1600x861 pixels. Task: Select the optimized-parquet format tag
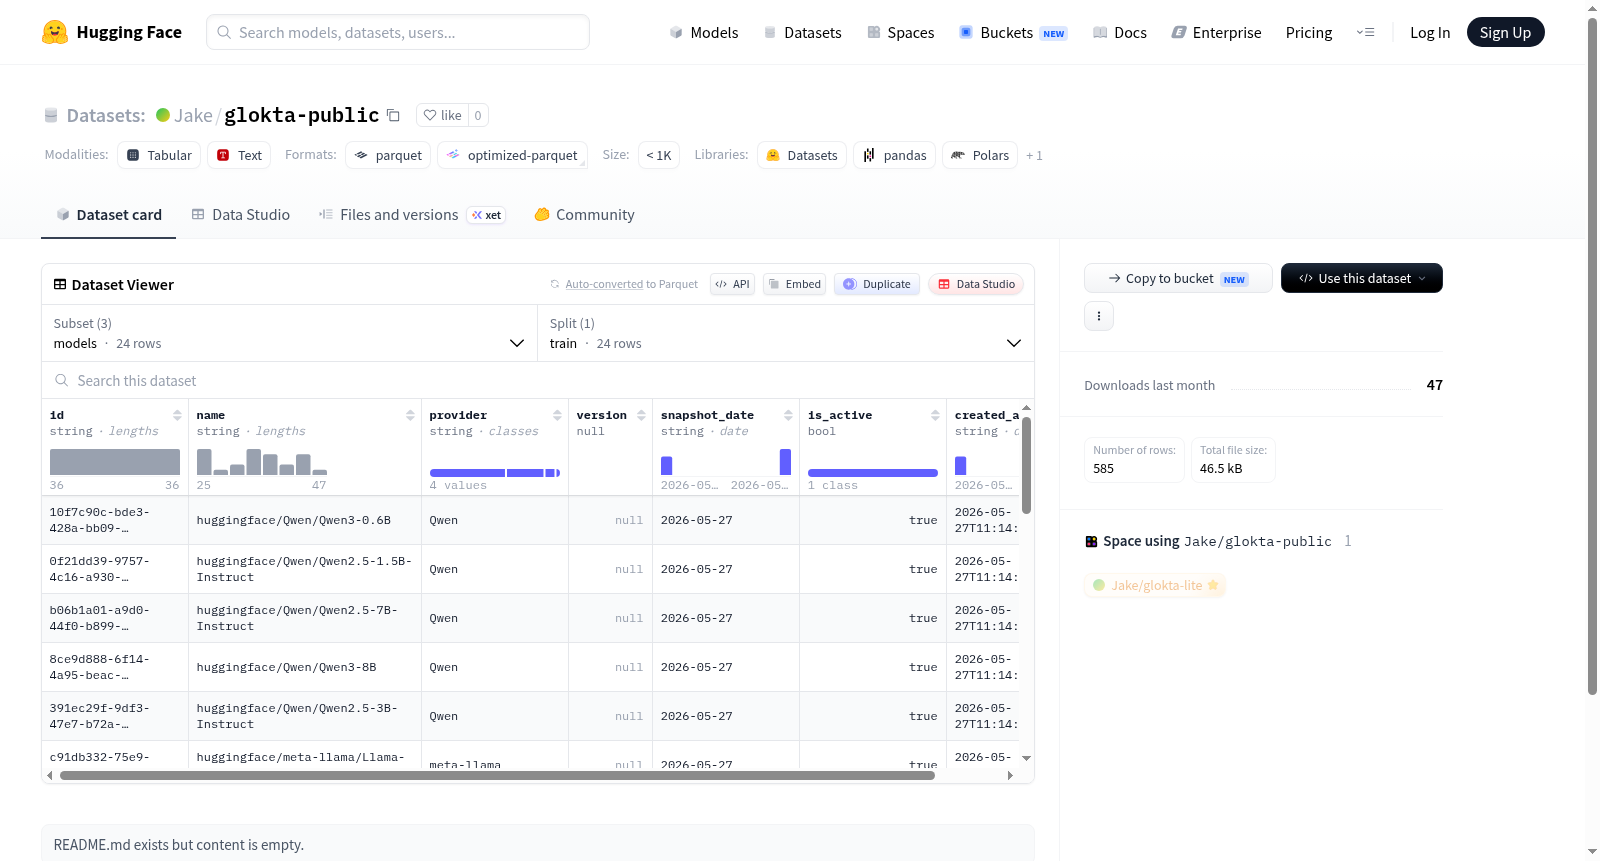(512, 155)
